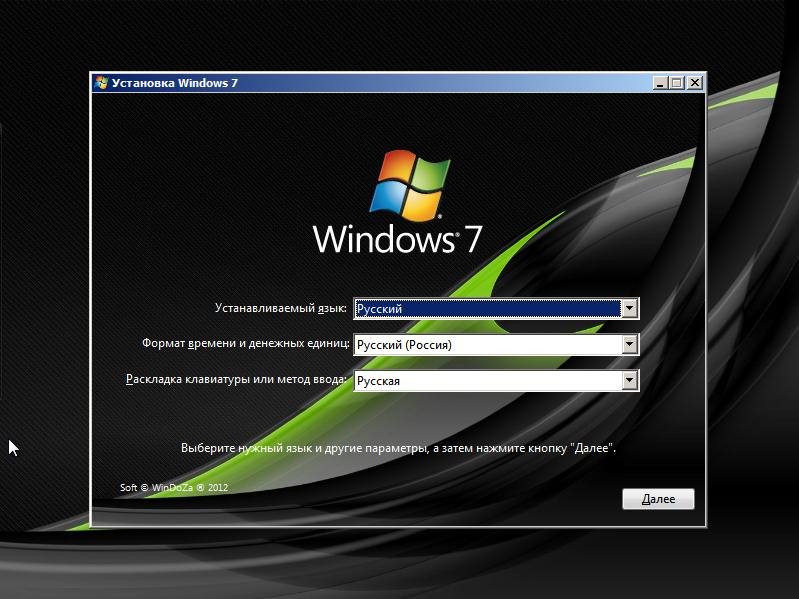Click the Windows wordmark under the flag
799x599 pixels.
click(x=384, y=240)
